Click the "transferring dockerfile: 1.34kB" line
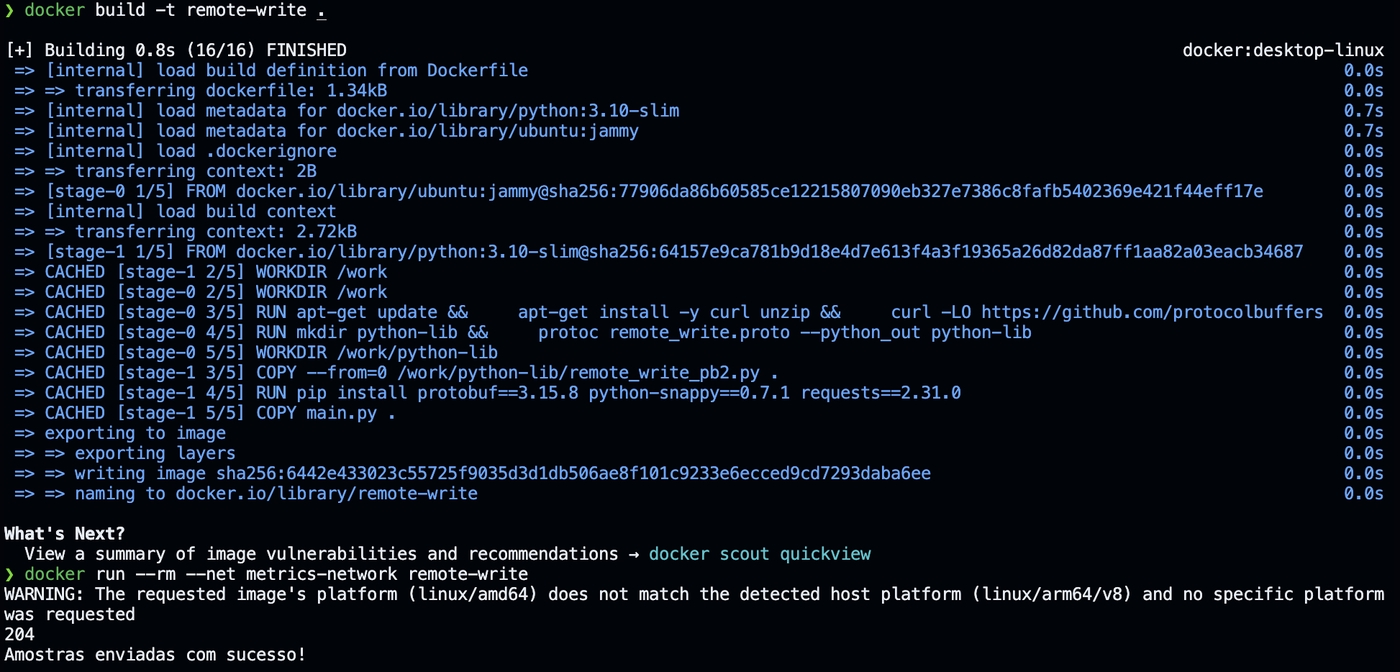Screen dimensions: 1400x672 coord(230,91)
